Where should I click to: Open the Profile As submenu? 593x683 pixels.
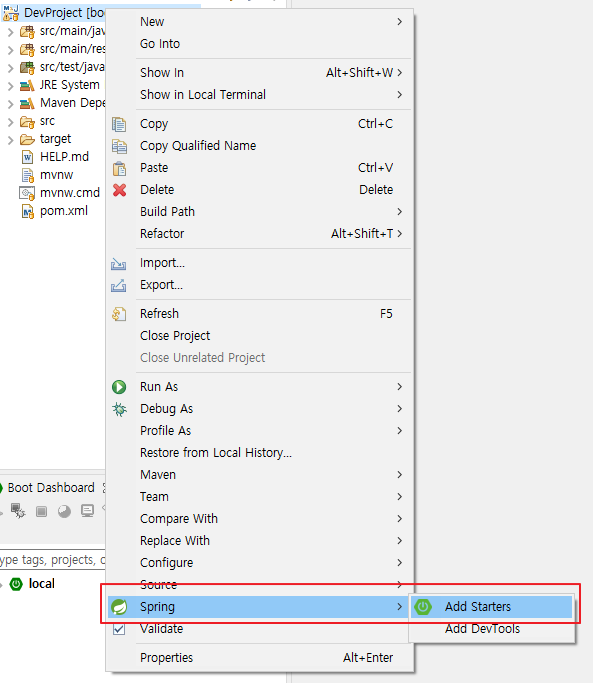pos(260,431)
